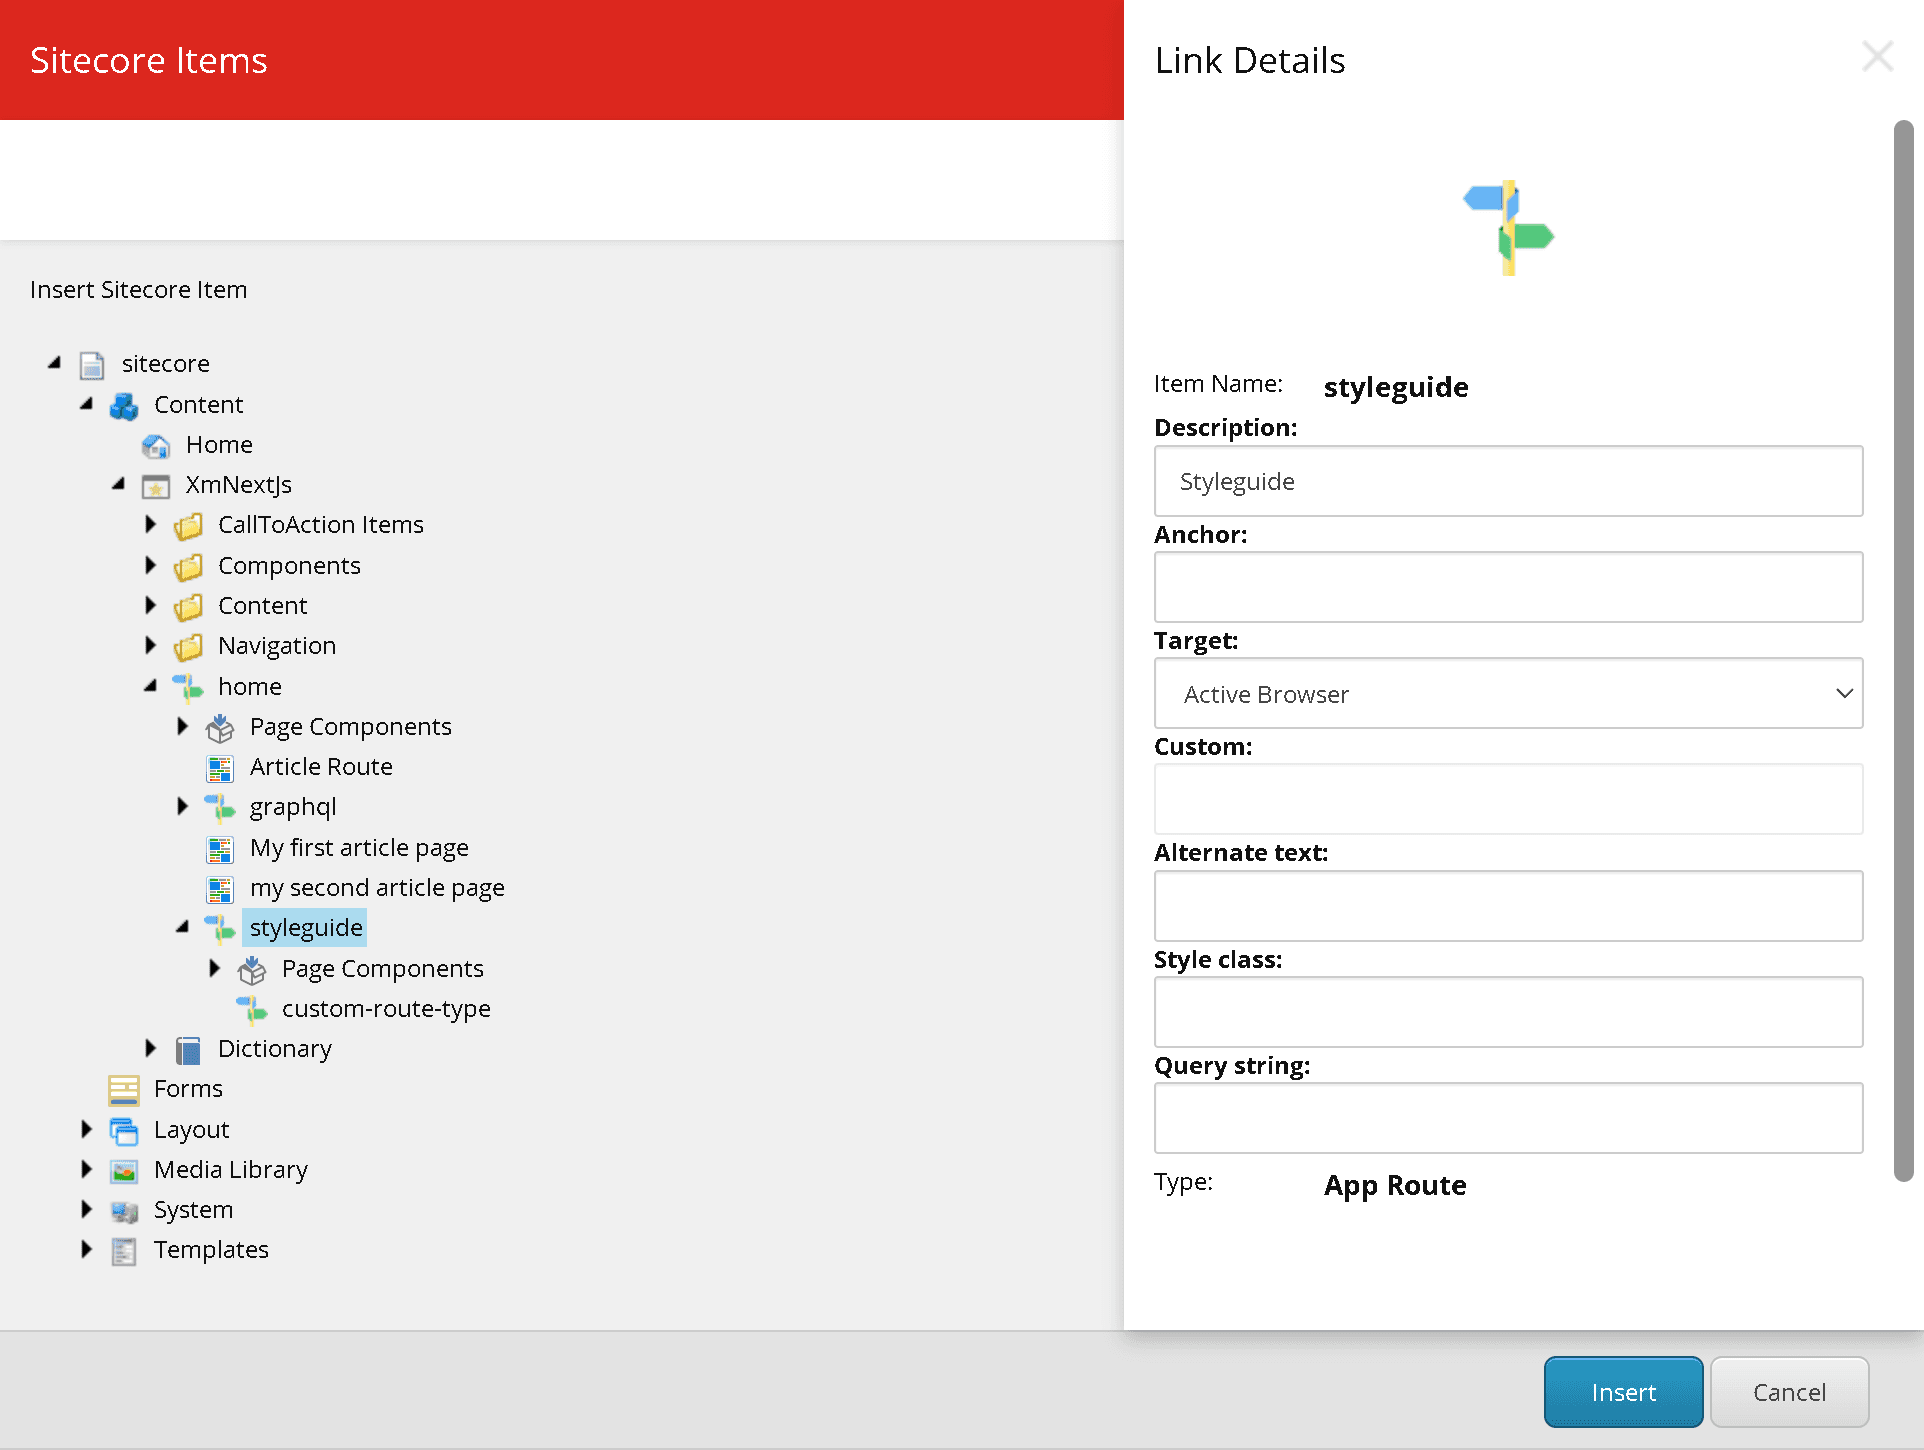Click the Navigation folder icon
1924x1450 pixels.
coord(188,647)
